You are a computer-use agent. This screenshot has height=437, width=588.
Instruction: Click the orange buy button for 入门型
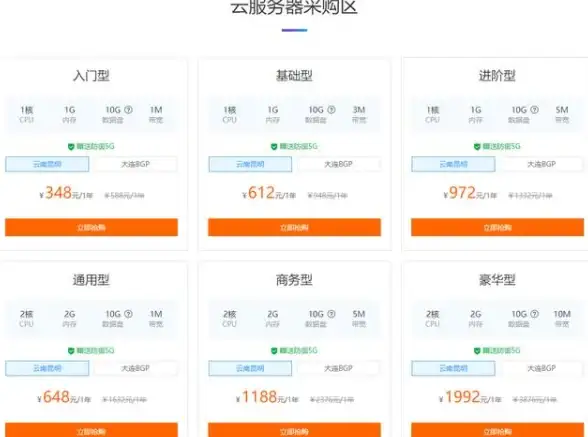[92, 227]
